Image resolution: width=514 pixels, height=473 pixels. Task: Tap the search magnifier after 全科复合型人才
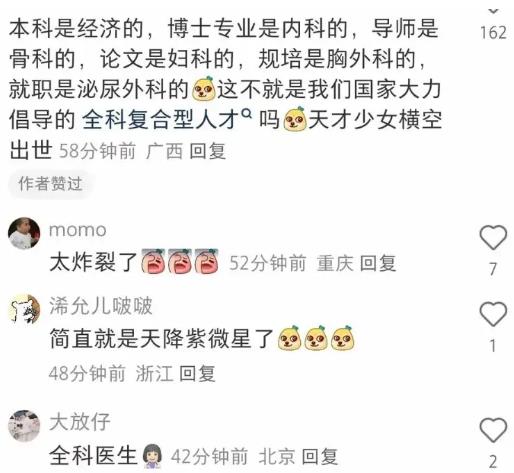(246, 114)
